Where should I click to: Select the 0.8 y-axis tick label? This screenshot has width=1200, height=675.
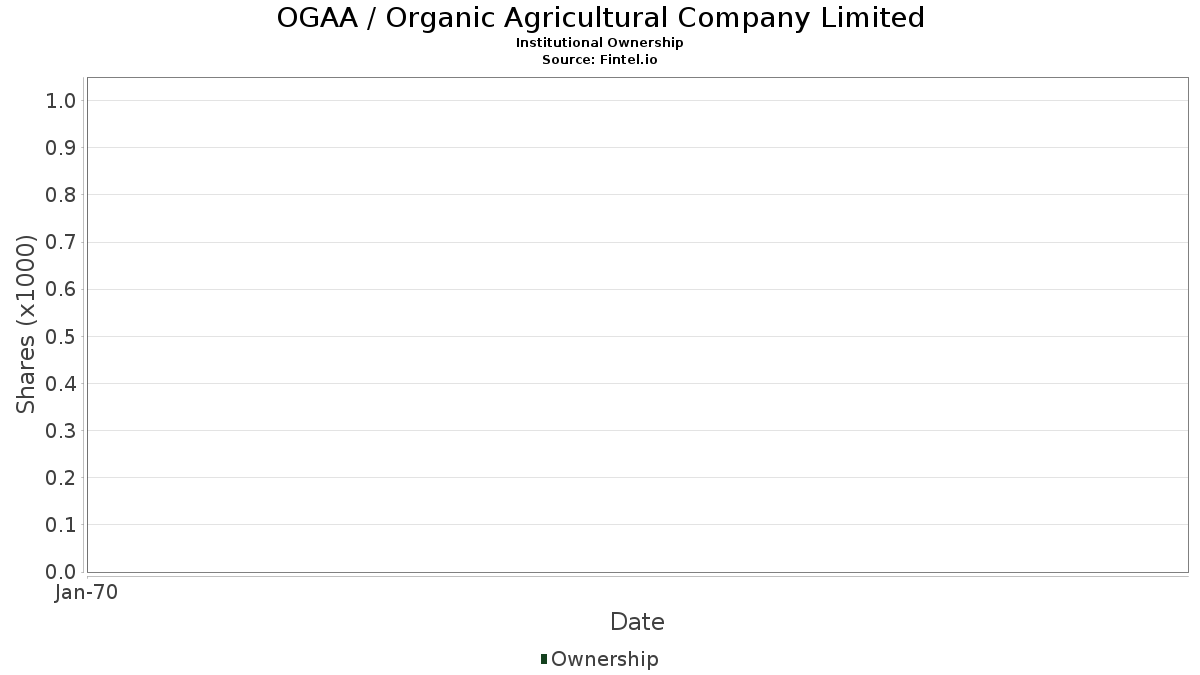coord(61,195)
